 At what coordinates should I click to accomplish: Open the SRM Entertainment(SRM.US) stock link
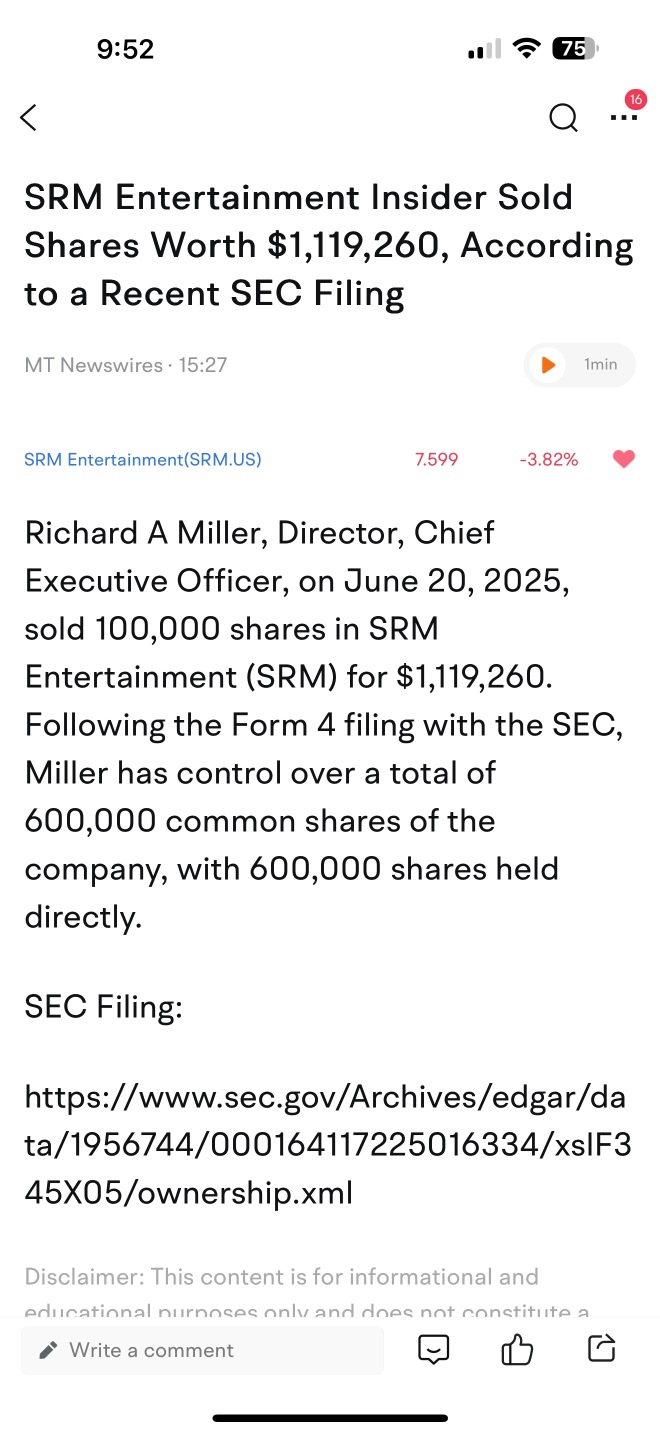(143, 460)
